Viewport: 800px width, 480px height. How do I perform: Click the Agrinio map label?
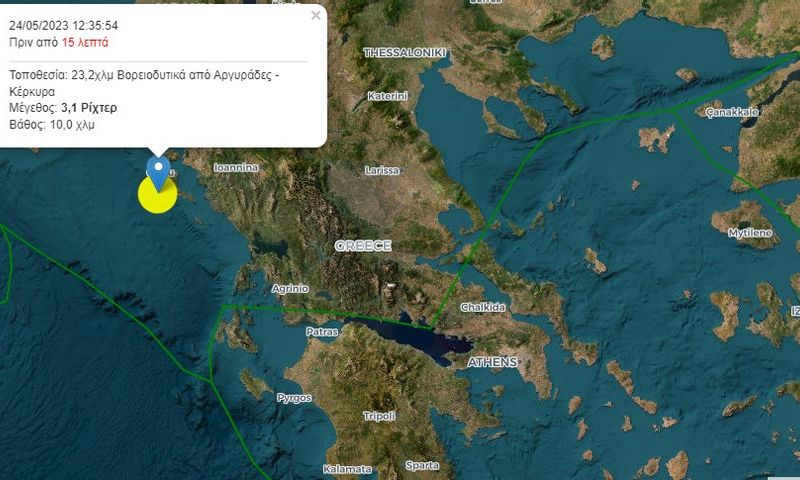[x=290, y=289]
